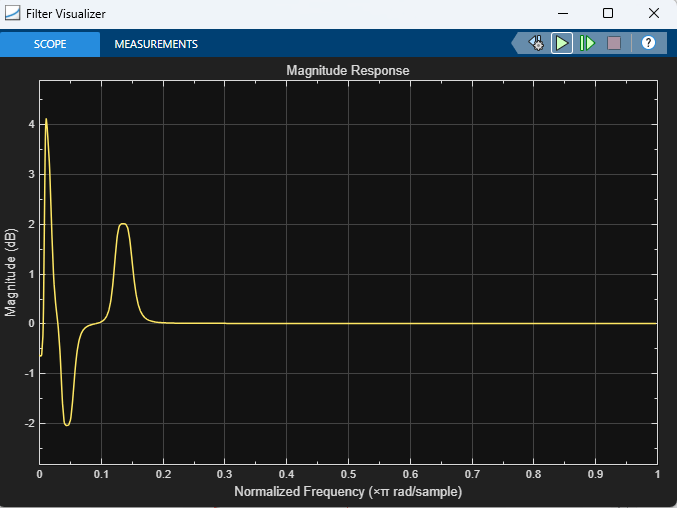Click the curve's trough near -2 dB
Screen dimensions: 677x508
click(x=67, y=425)
